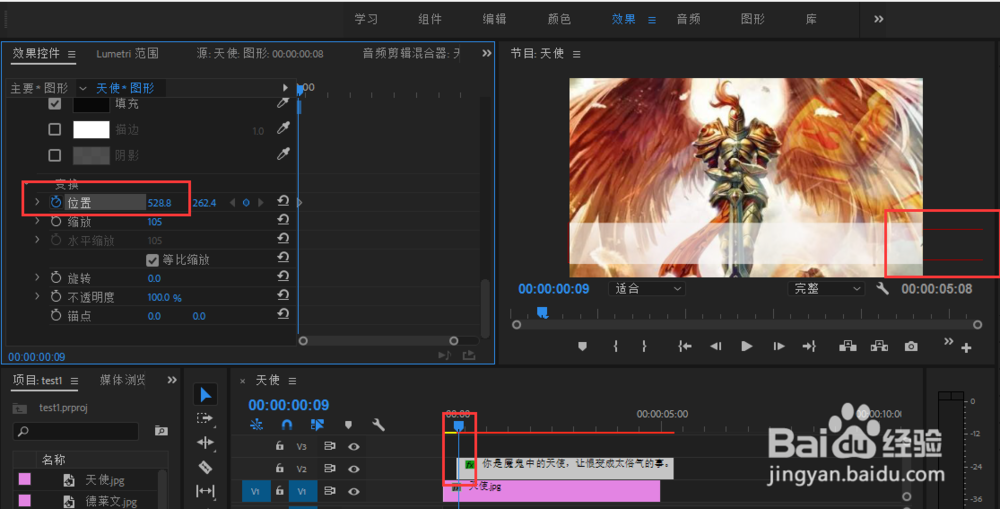
Task: Step forward one frame
Action: click(x=779, y=346)
